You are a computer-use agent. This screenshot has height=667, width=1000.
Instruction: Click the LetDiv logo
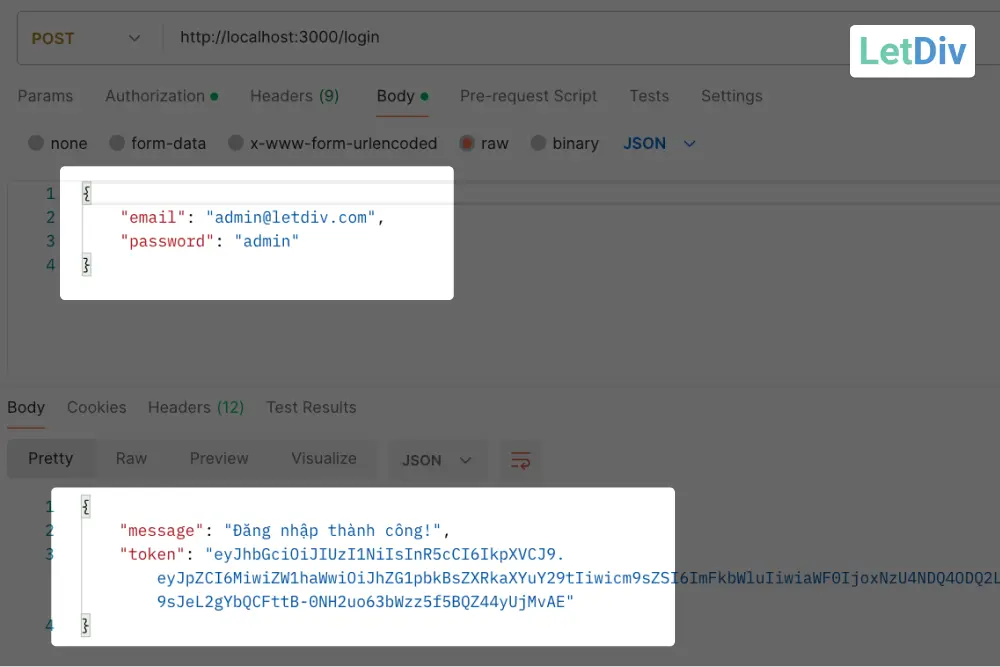coord(912,51)
